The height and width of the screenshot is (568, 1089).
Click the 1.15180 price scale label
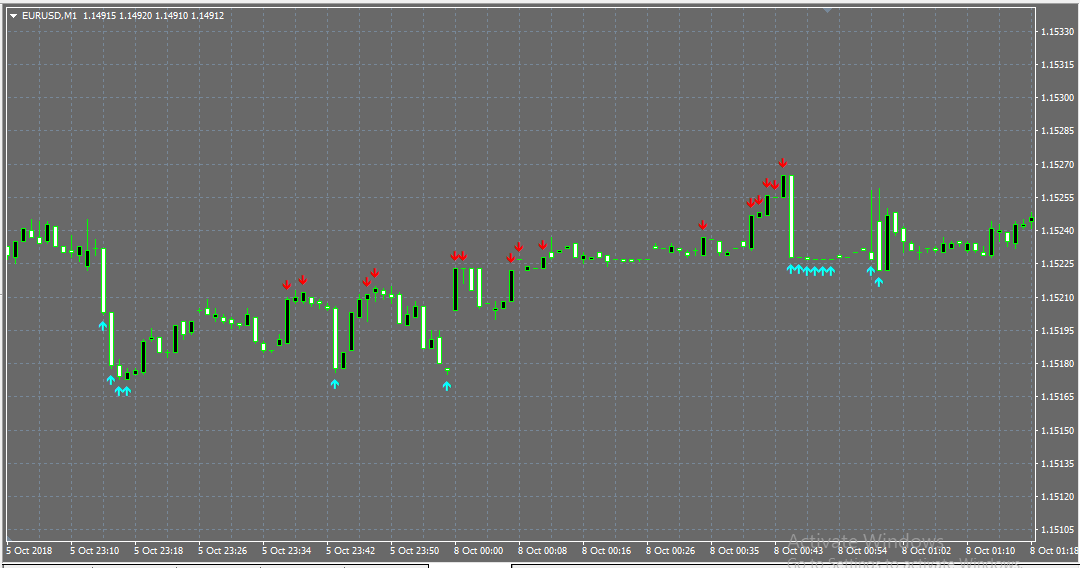coord(1056,364)
